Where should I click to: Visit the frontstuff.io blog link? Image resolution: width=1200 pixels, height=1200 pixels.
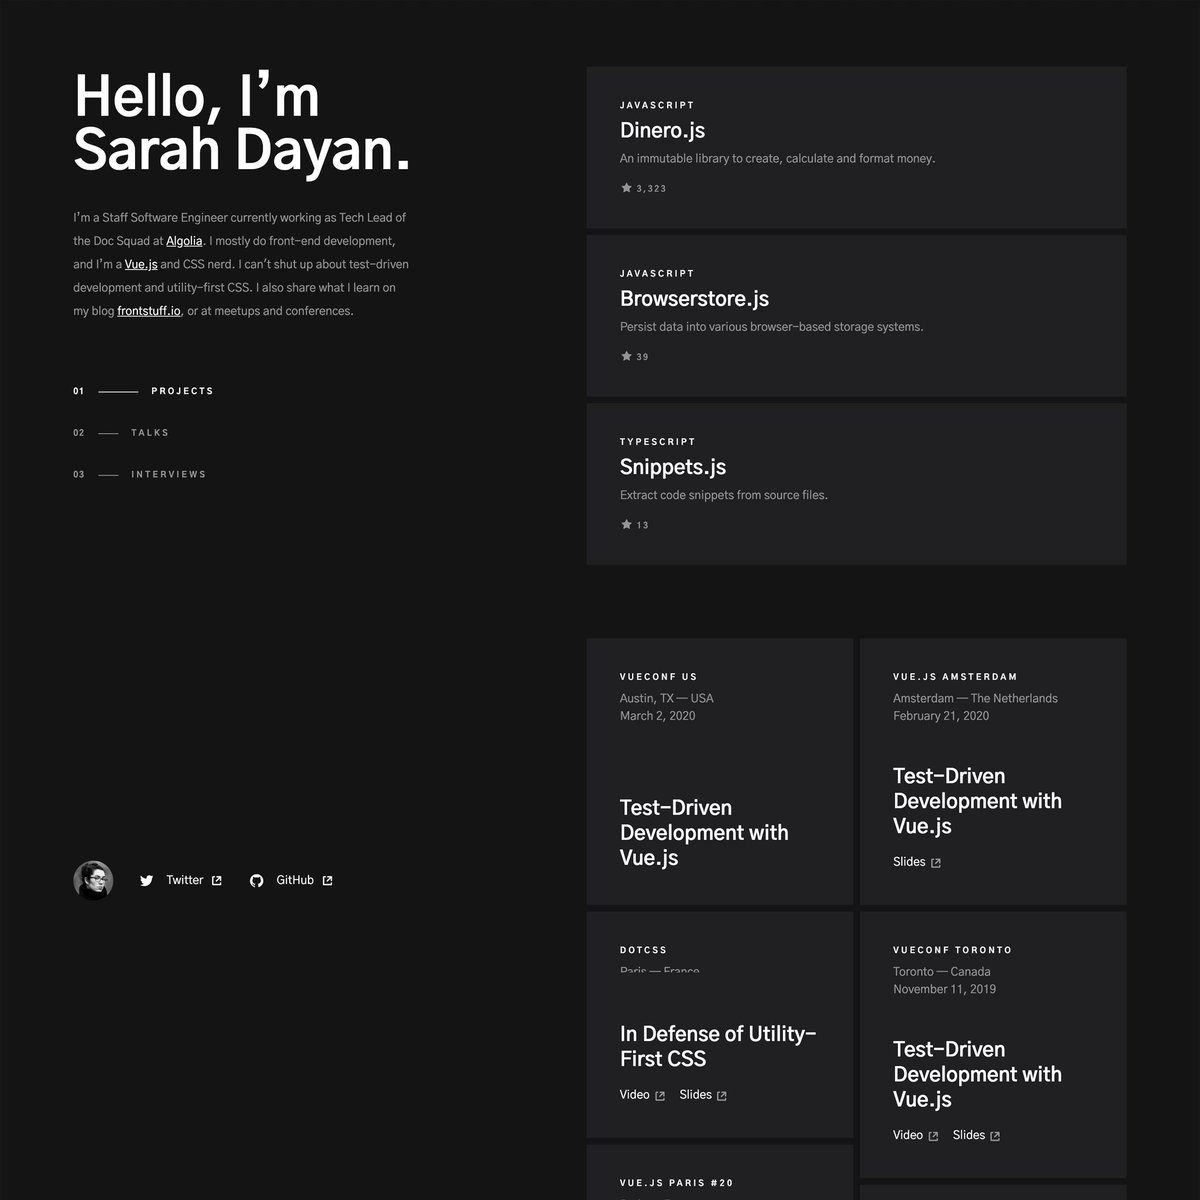tap(149, 311)
